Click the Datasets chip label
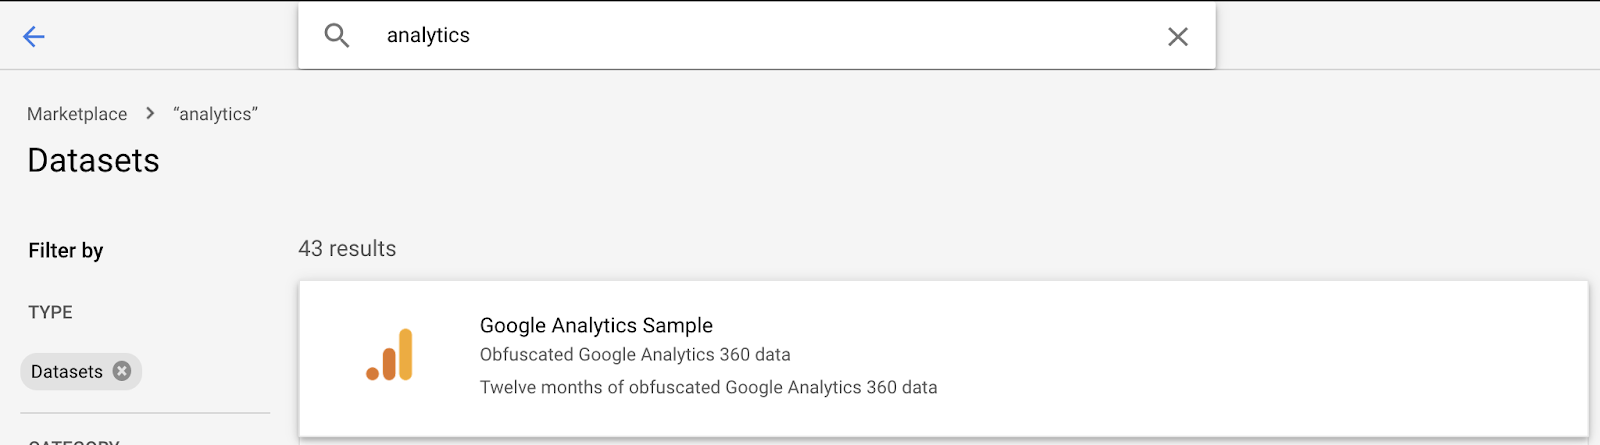The height and width of the screenshot is (445, 1600). click(66, 372)
